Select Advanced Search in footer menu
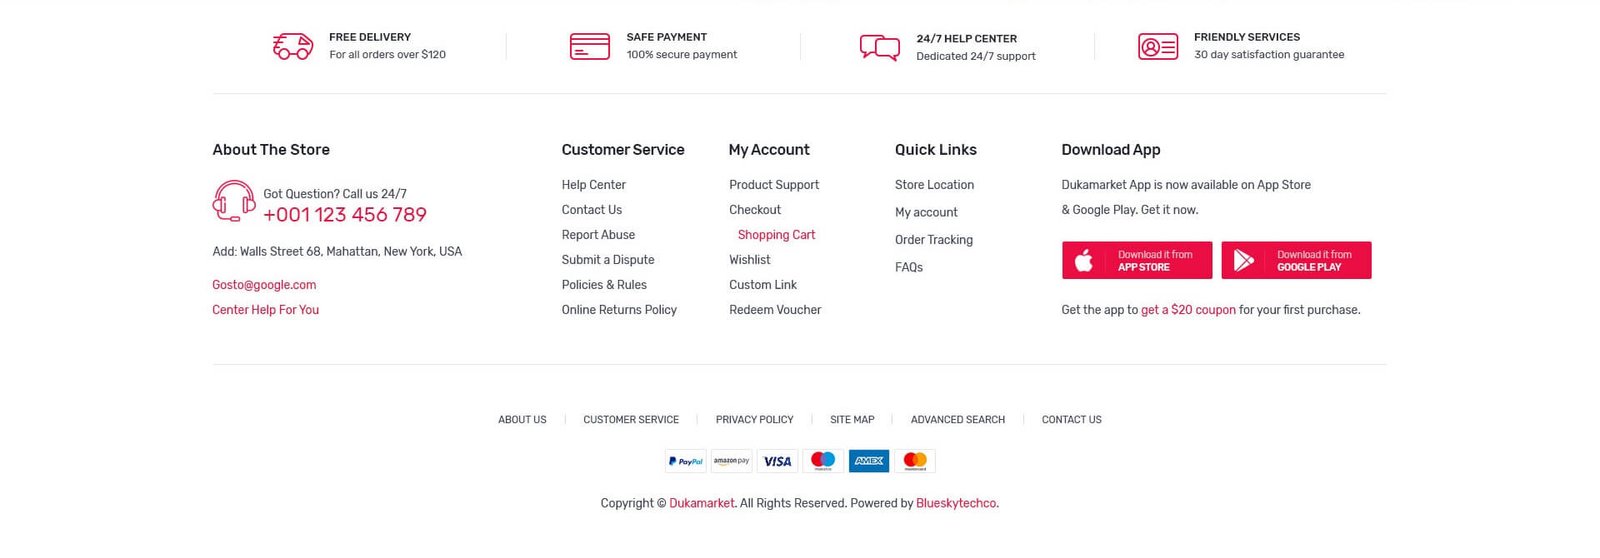 (957, 420)
